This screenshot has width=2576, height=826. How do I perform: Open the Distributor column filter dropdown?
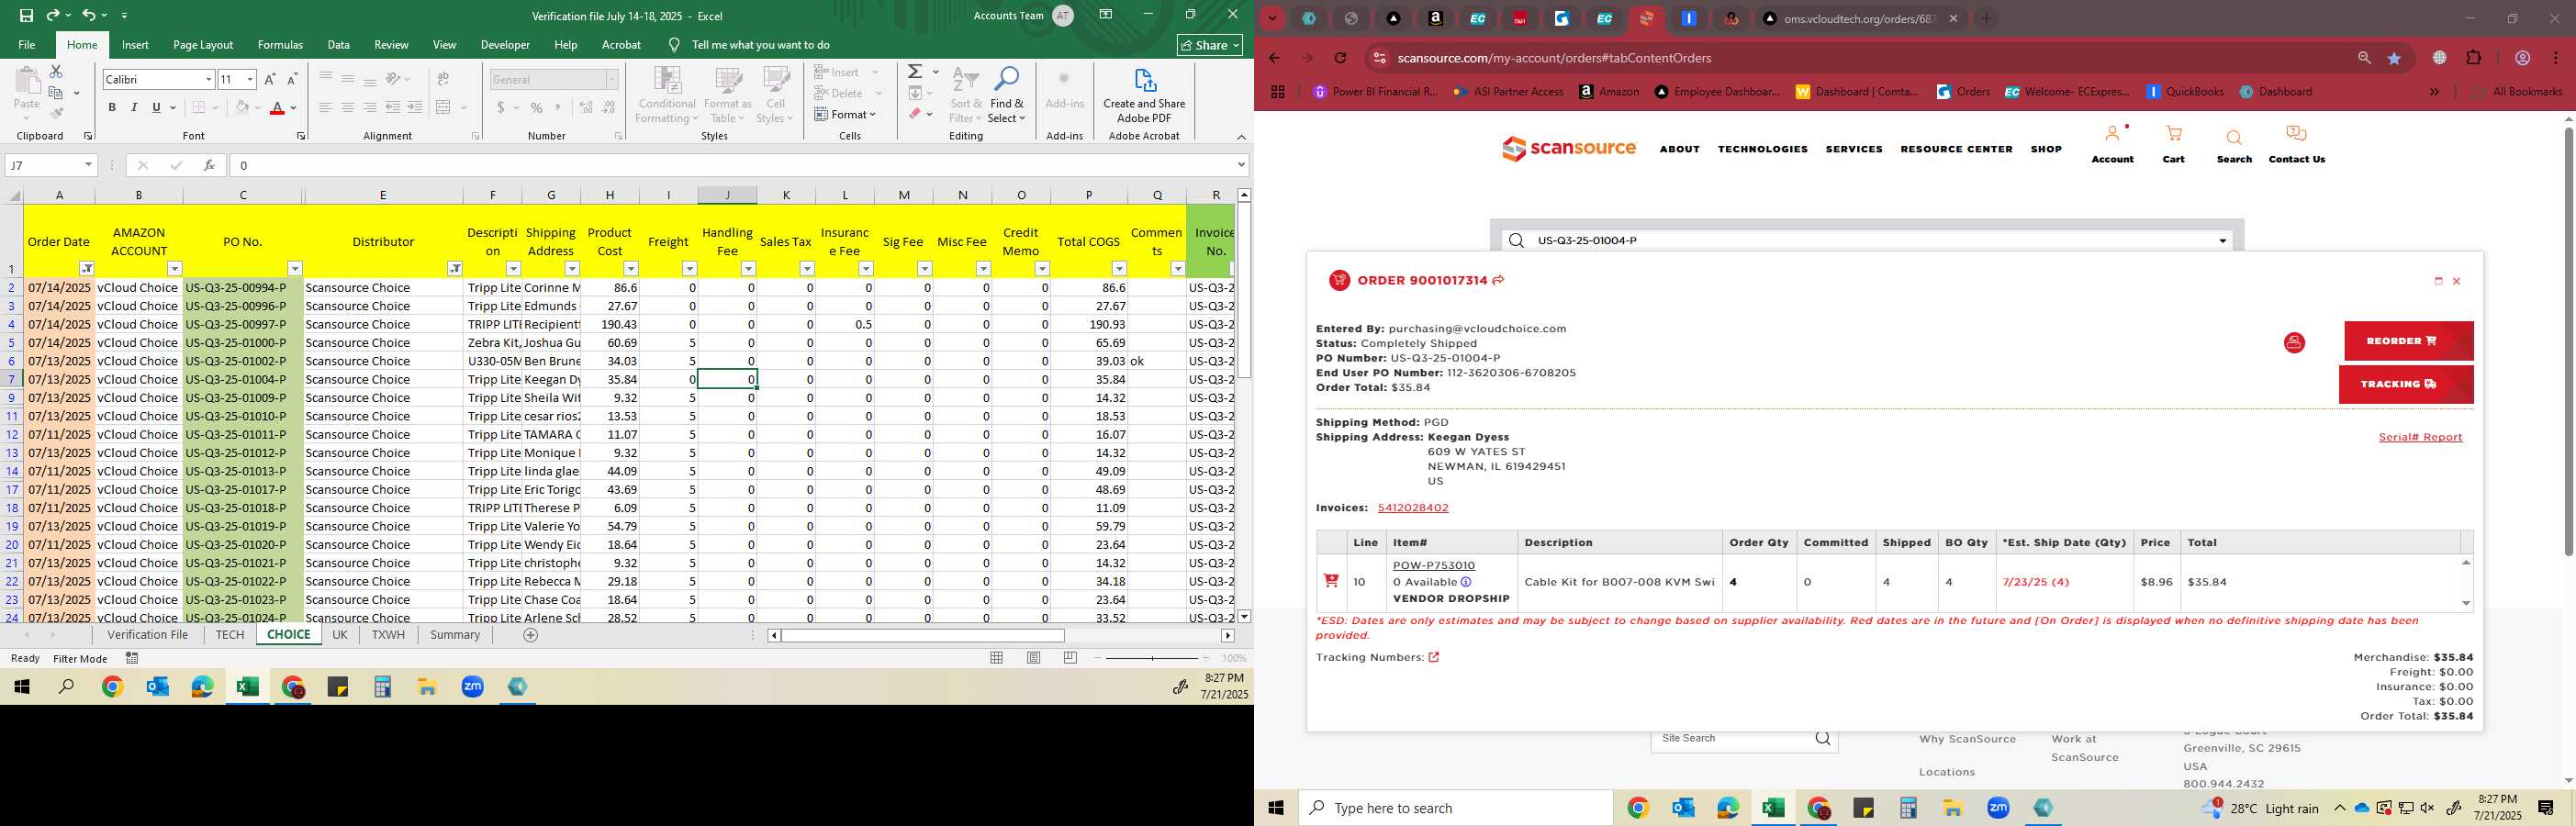[455, 269]
